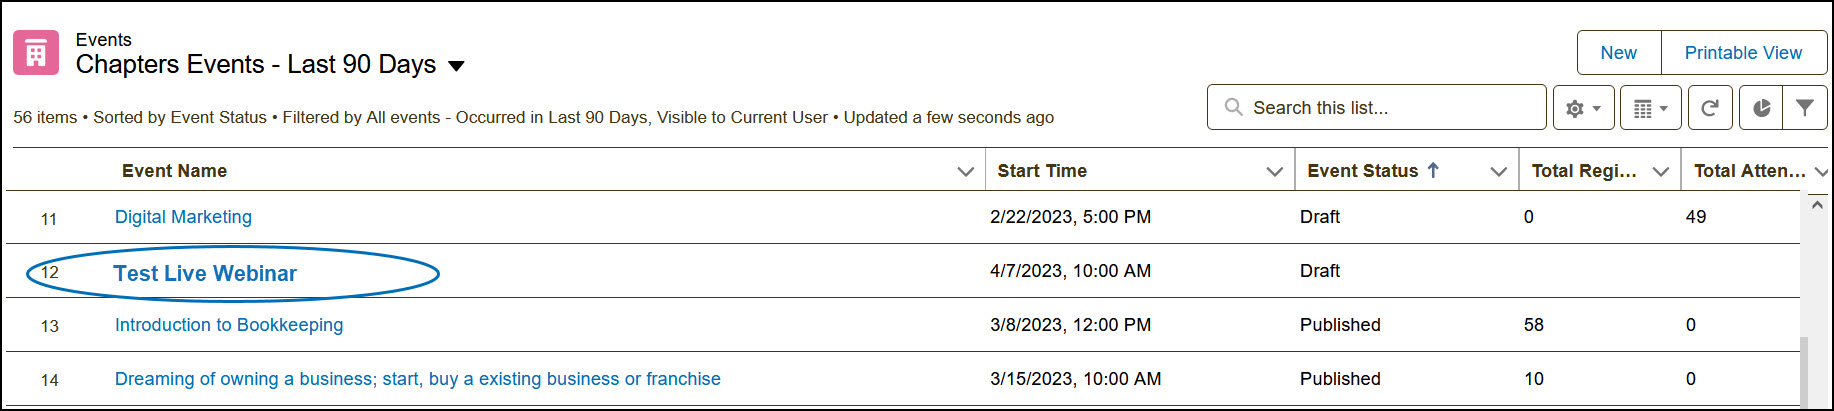Image resolution: width=1834 pixels, height=411 pixels.
Task: Show the charts panel
Action: (x=1762, y=108)
